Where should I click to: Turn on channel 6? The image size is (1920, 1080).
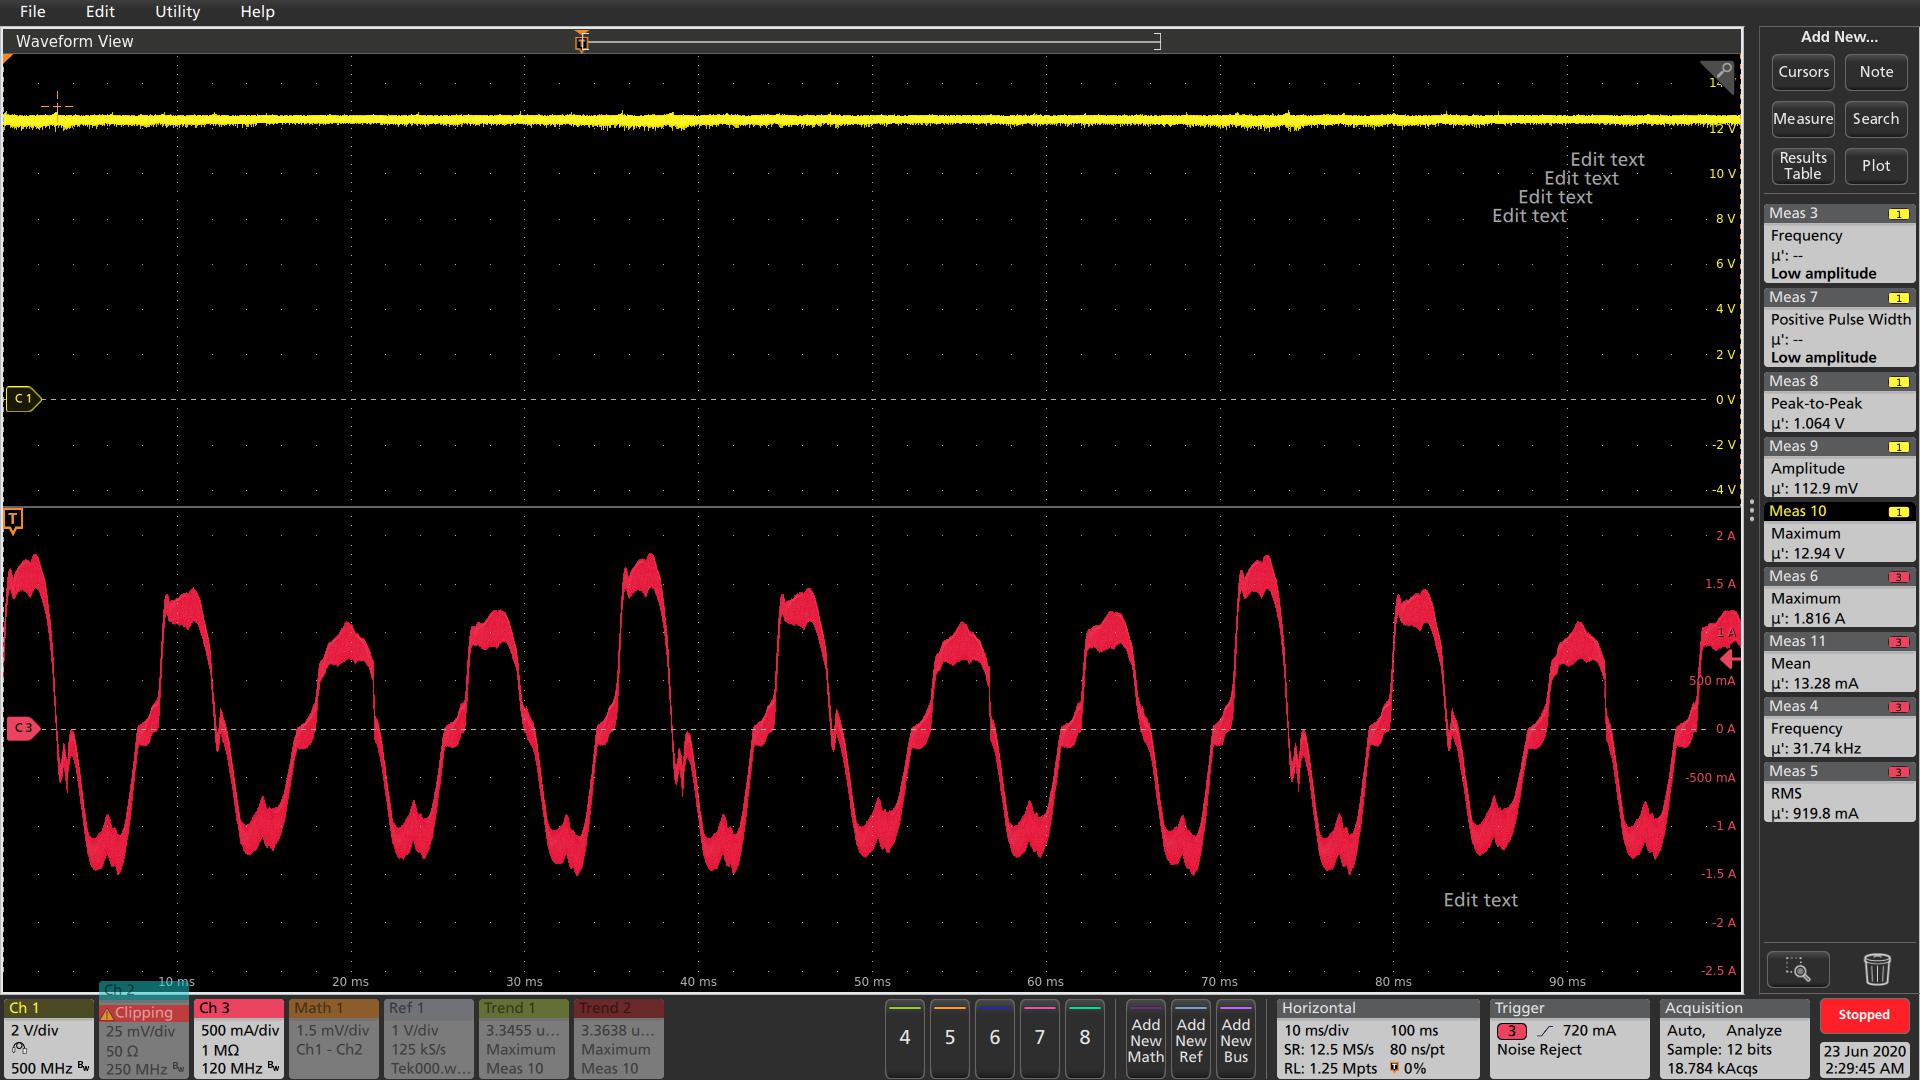[995, 1038]
